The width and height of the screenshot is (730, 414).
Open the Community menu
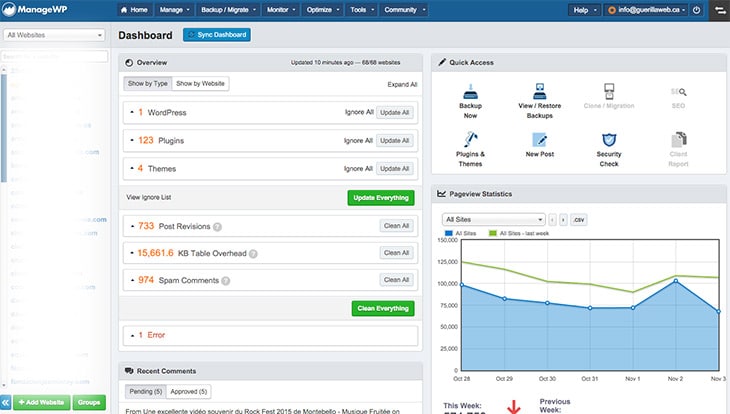click(x=405, y=10)
